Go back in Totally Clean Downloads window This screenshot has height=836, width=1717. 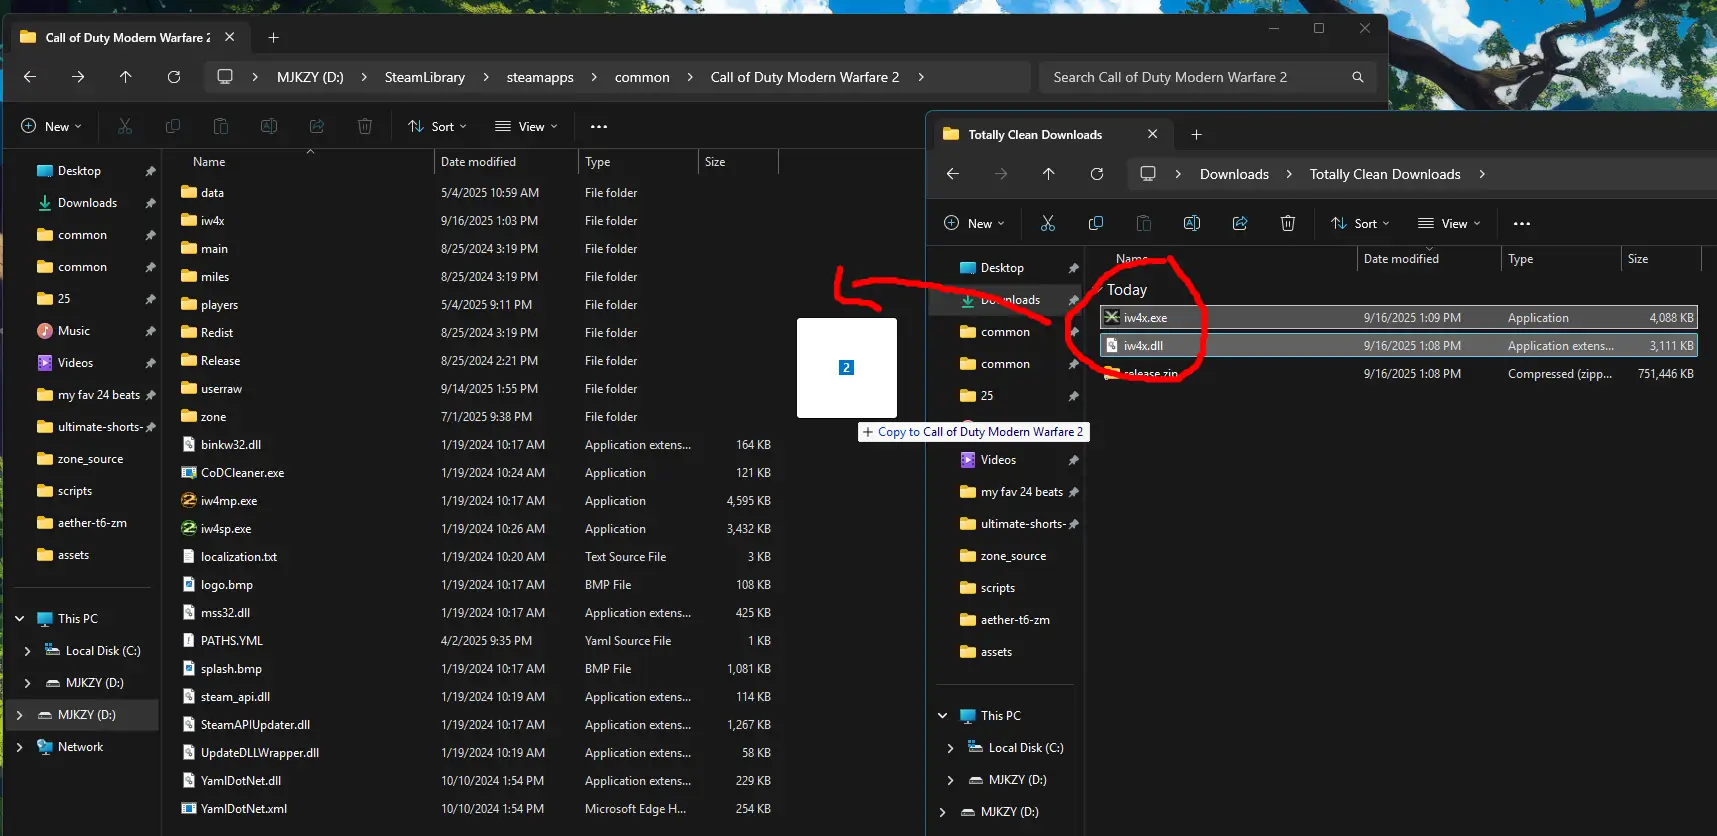(953, 174)
